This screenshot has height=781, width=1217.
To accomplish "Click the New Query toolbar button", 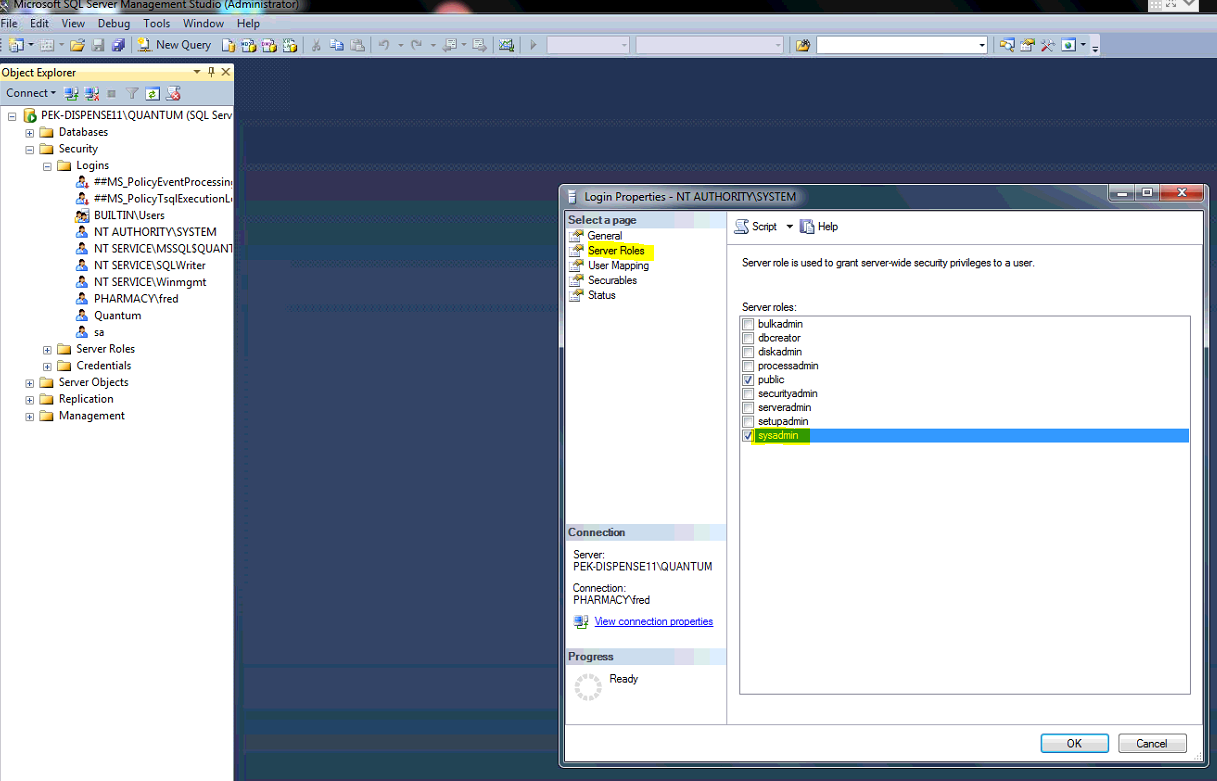I will [x=175, y=45].
